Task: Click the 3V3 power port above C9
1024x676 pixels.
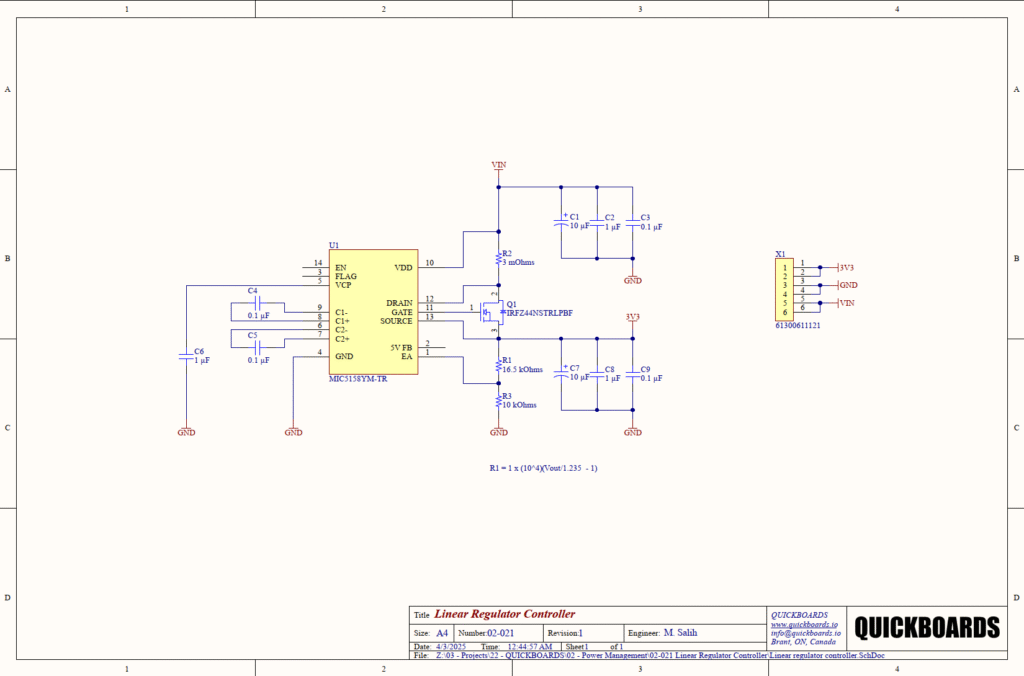Action: pos(632,319)
